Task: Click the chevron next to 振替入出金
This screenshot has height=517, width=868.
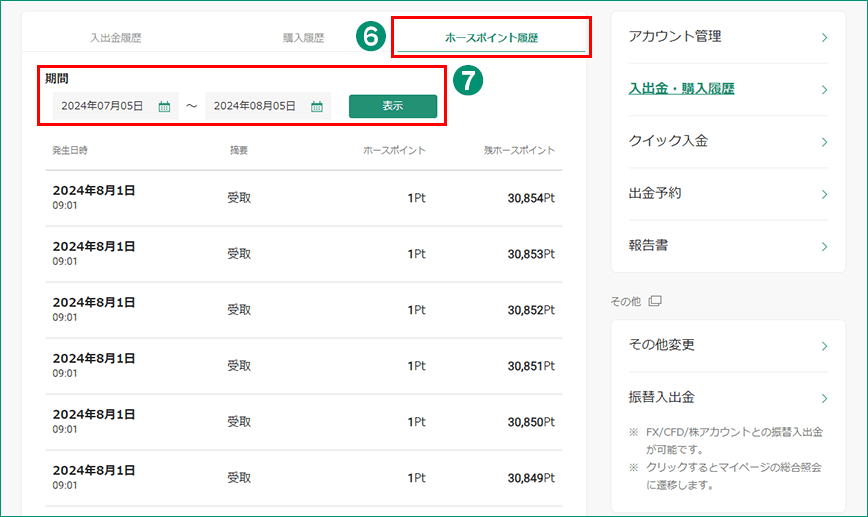Action: [824, 399]
